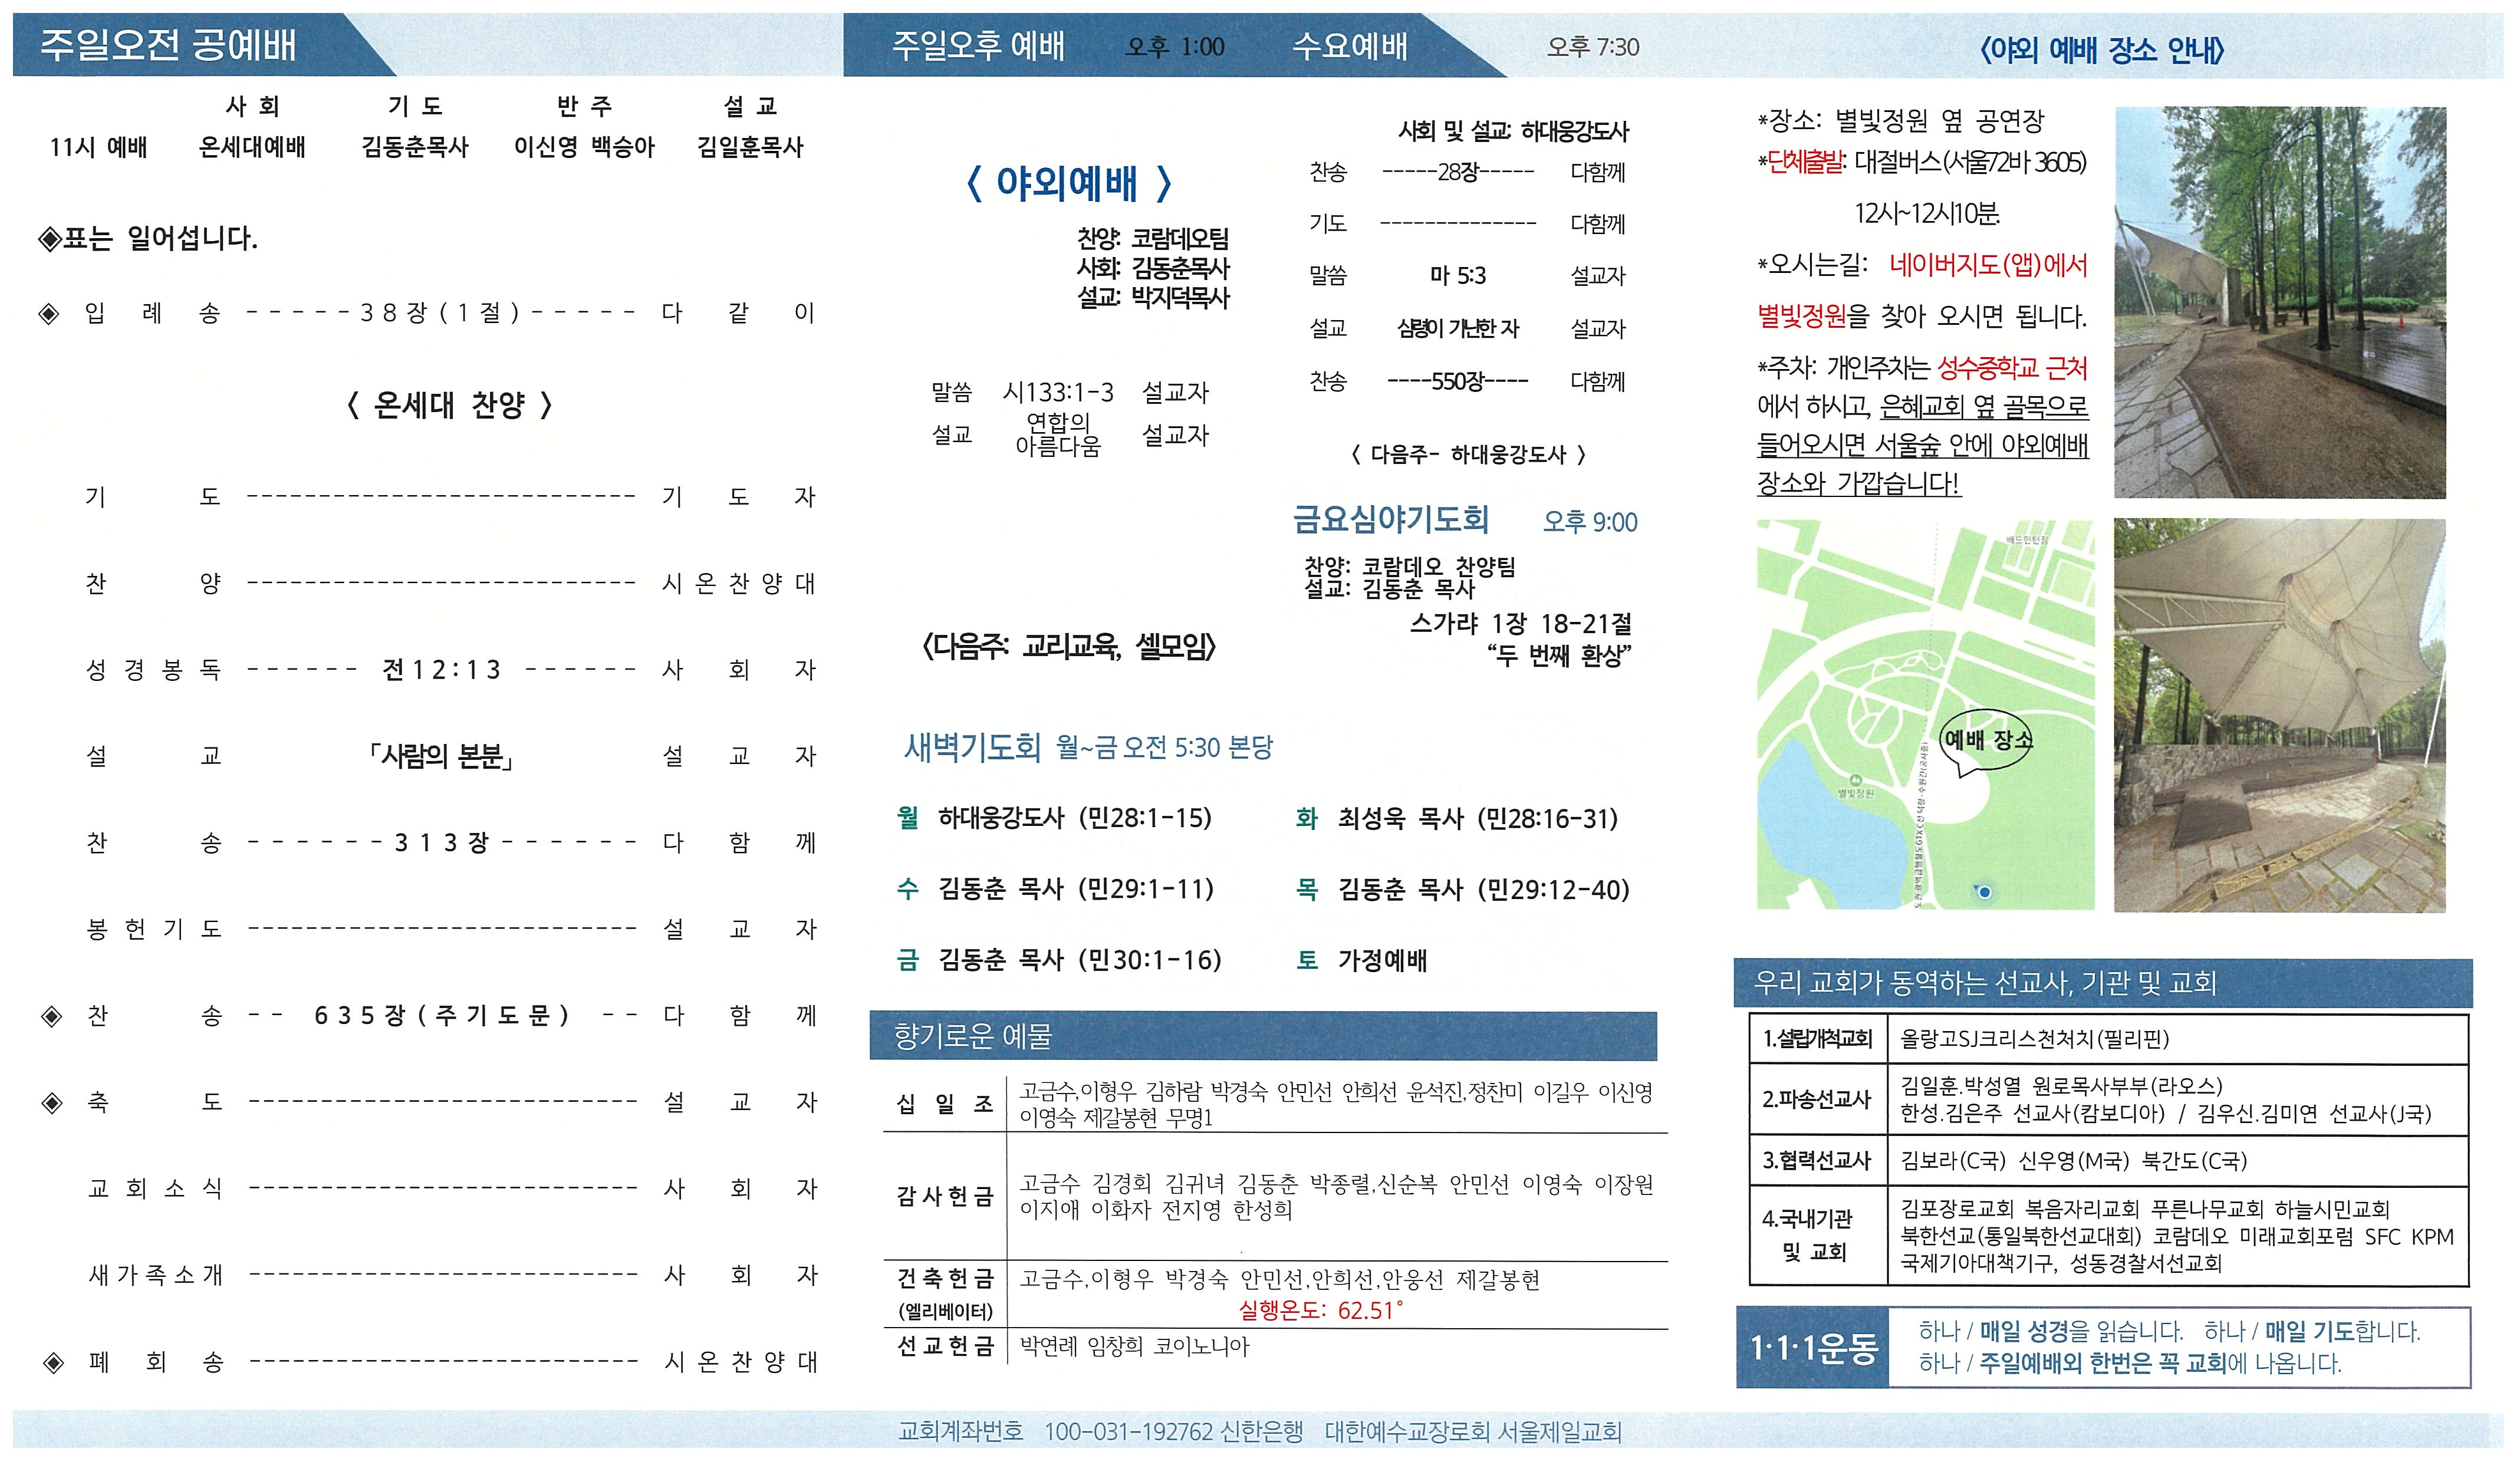
Task: Click the red 단체출발 label
Action: 1807,162
